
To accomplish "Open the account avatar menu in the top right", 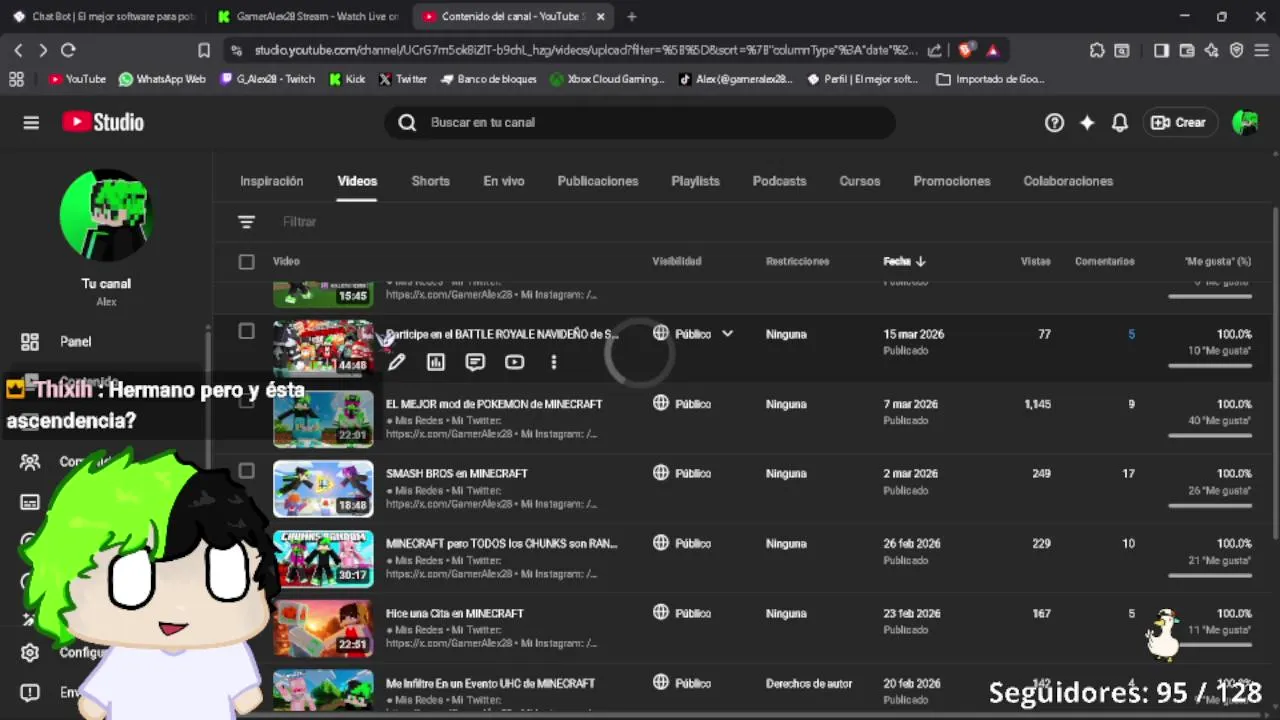I will (x=1245, y=122).
